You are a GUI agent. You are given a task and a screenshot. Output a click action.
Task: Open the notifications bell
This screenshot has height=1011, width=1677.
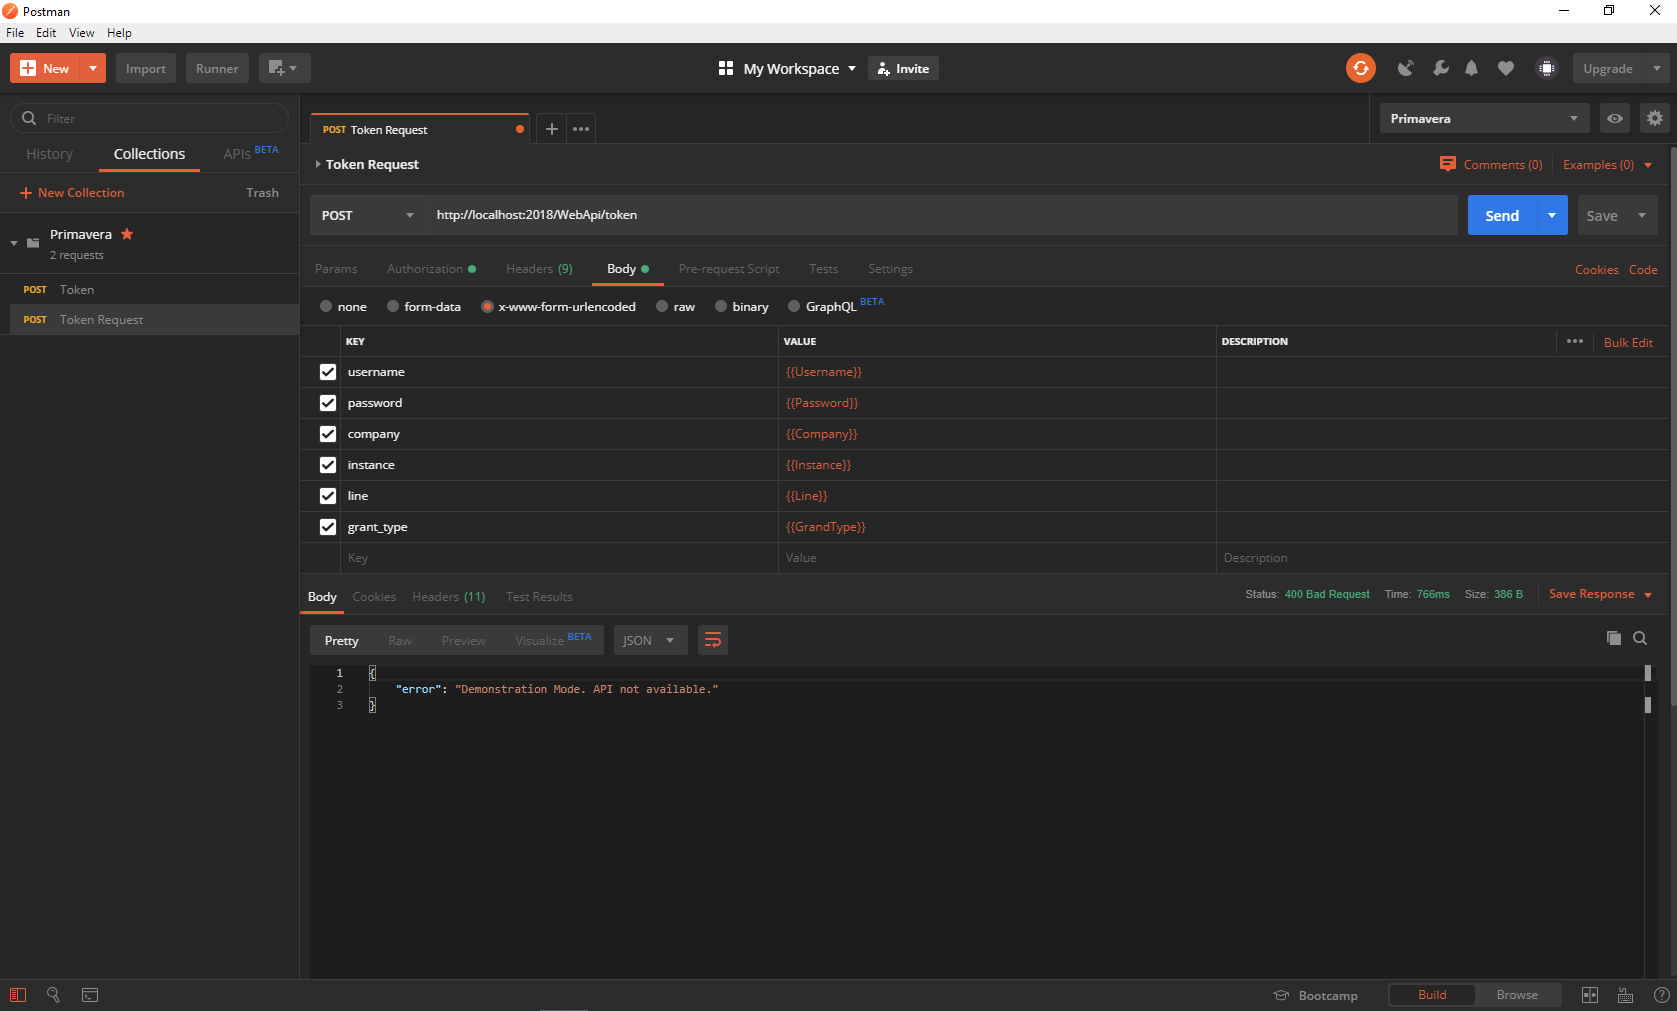[x=1471, y=68]
